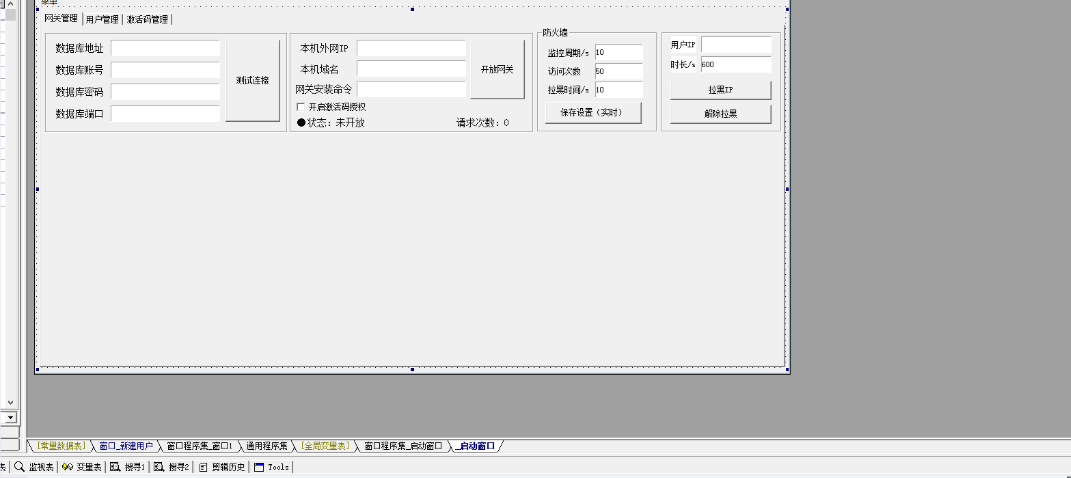Viewport: 1071px width, 478px height.
Task: Select the _启动窗口 document tab
Action: pyautogui.click(x=474, y=446)
